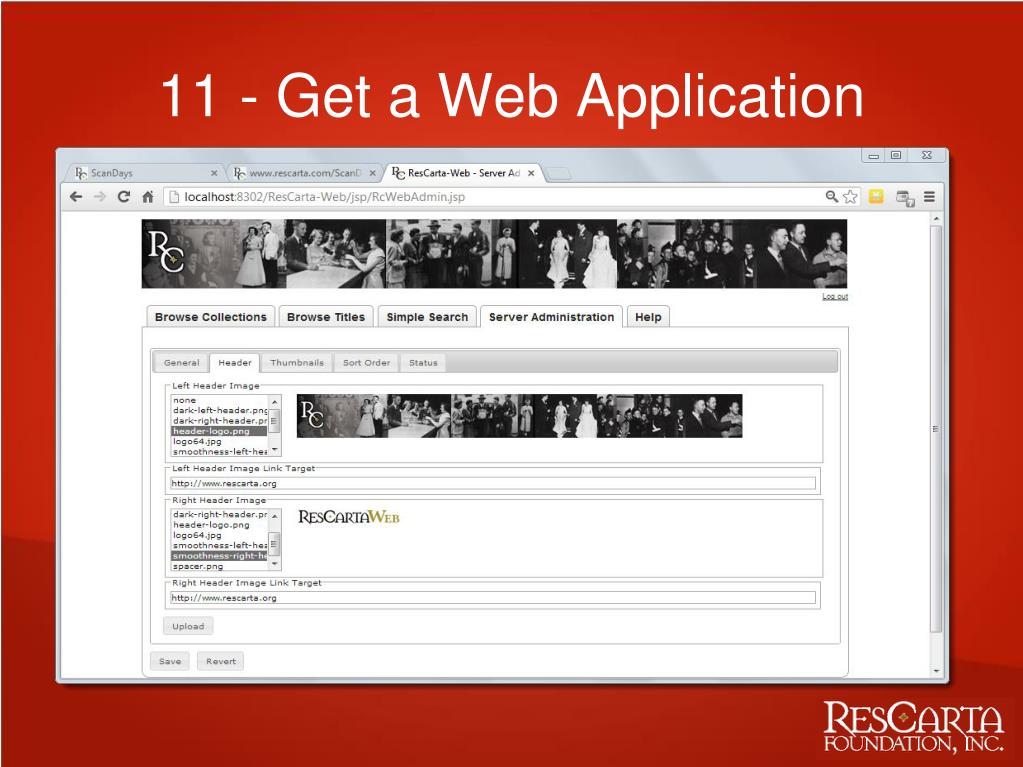Click the Save button
1023x767 pixels.
click(x=170, y=661)
